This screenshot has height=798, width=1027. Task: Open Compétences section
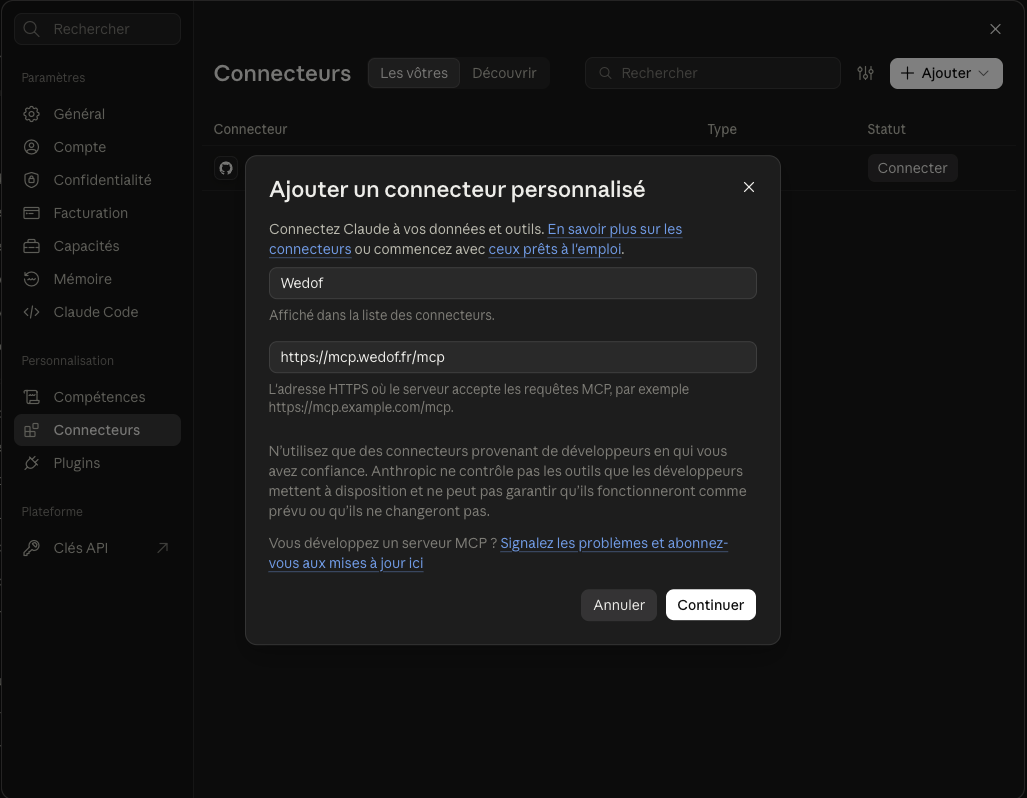pos(98,397)
